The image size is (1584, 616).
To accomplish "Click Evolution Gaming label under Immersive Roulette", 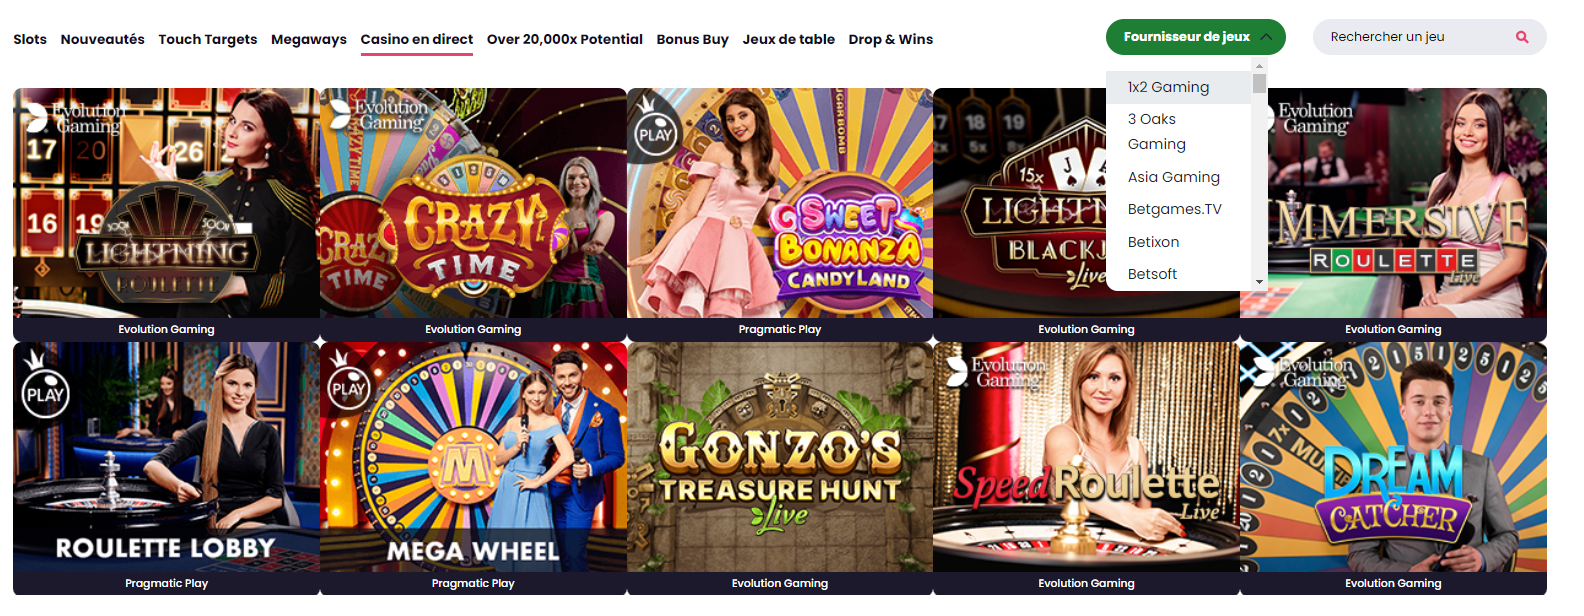I will 1393,329.
